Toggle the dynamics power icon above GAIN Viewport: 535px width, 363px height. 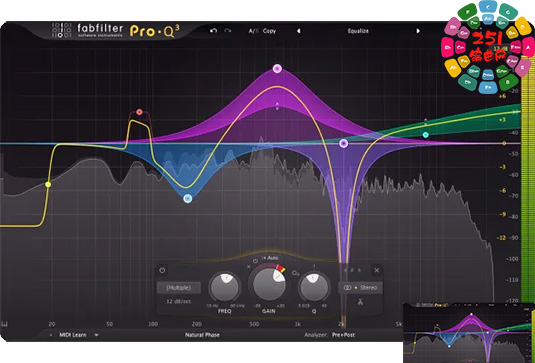pyautogui.click(x=256, y=261)
